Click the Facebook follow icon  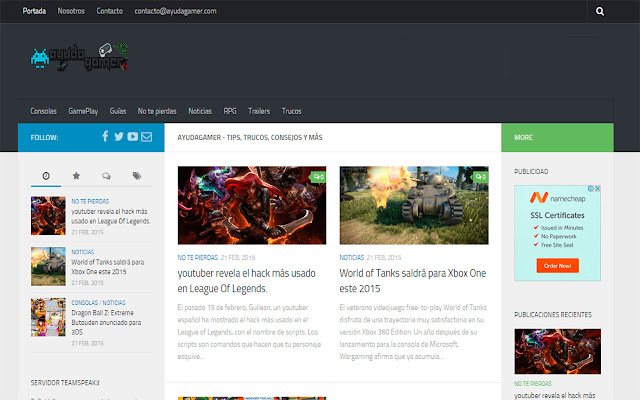pyautogui.click(x=105, y=137)
